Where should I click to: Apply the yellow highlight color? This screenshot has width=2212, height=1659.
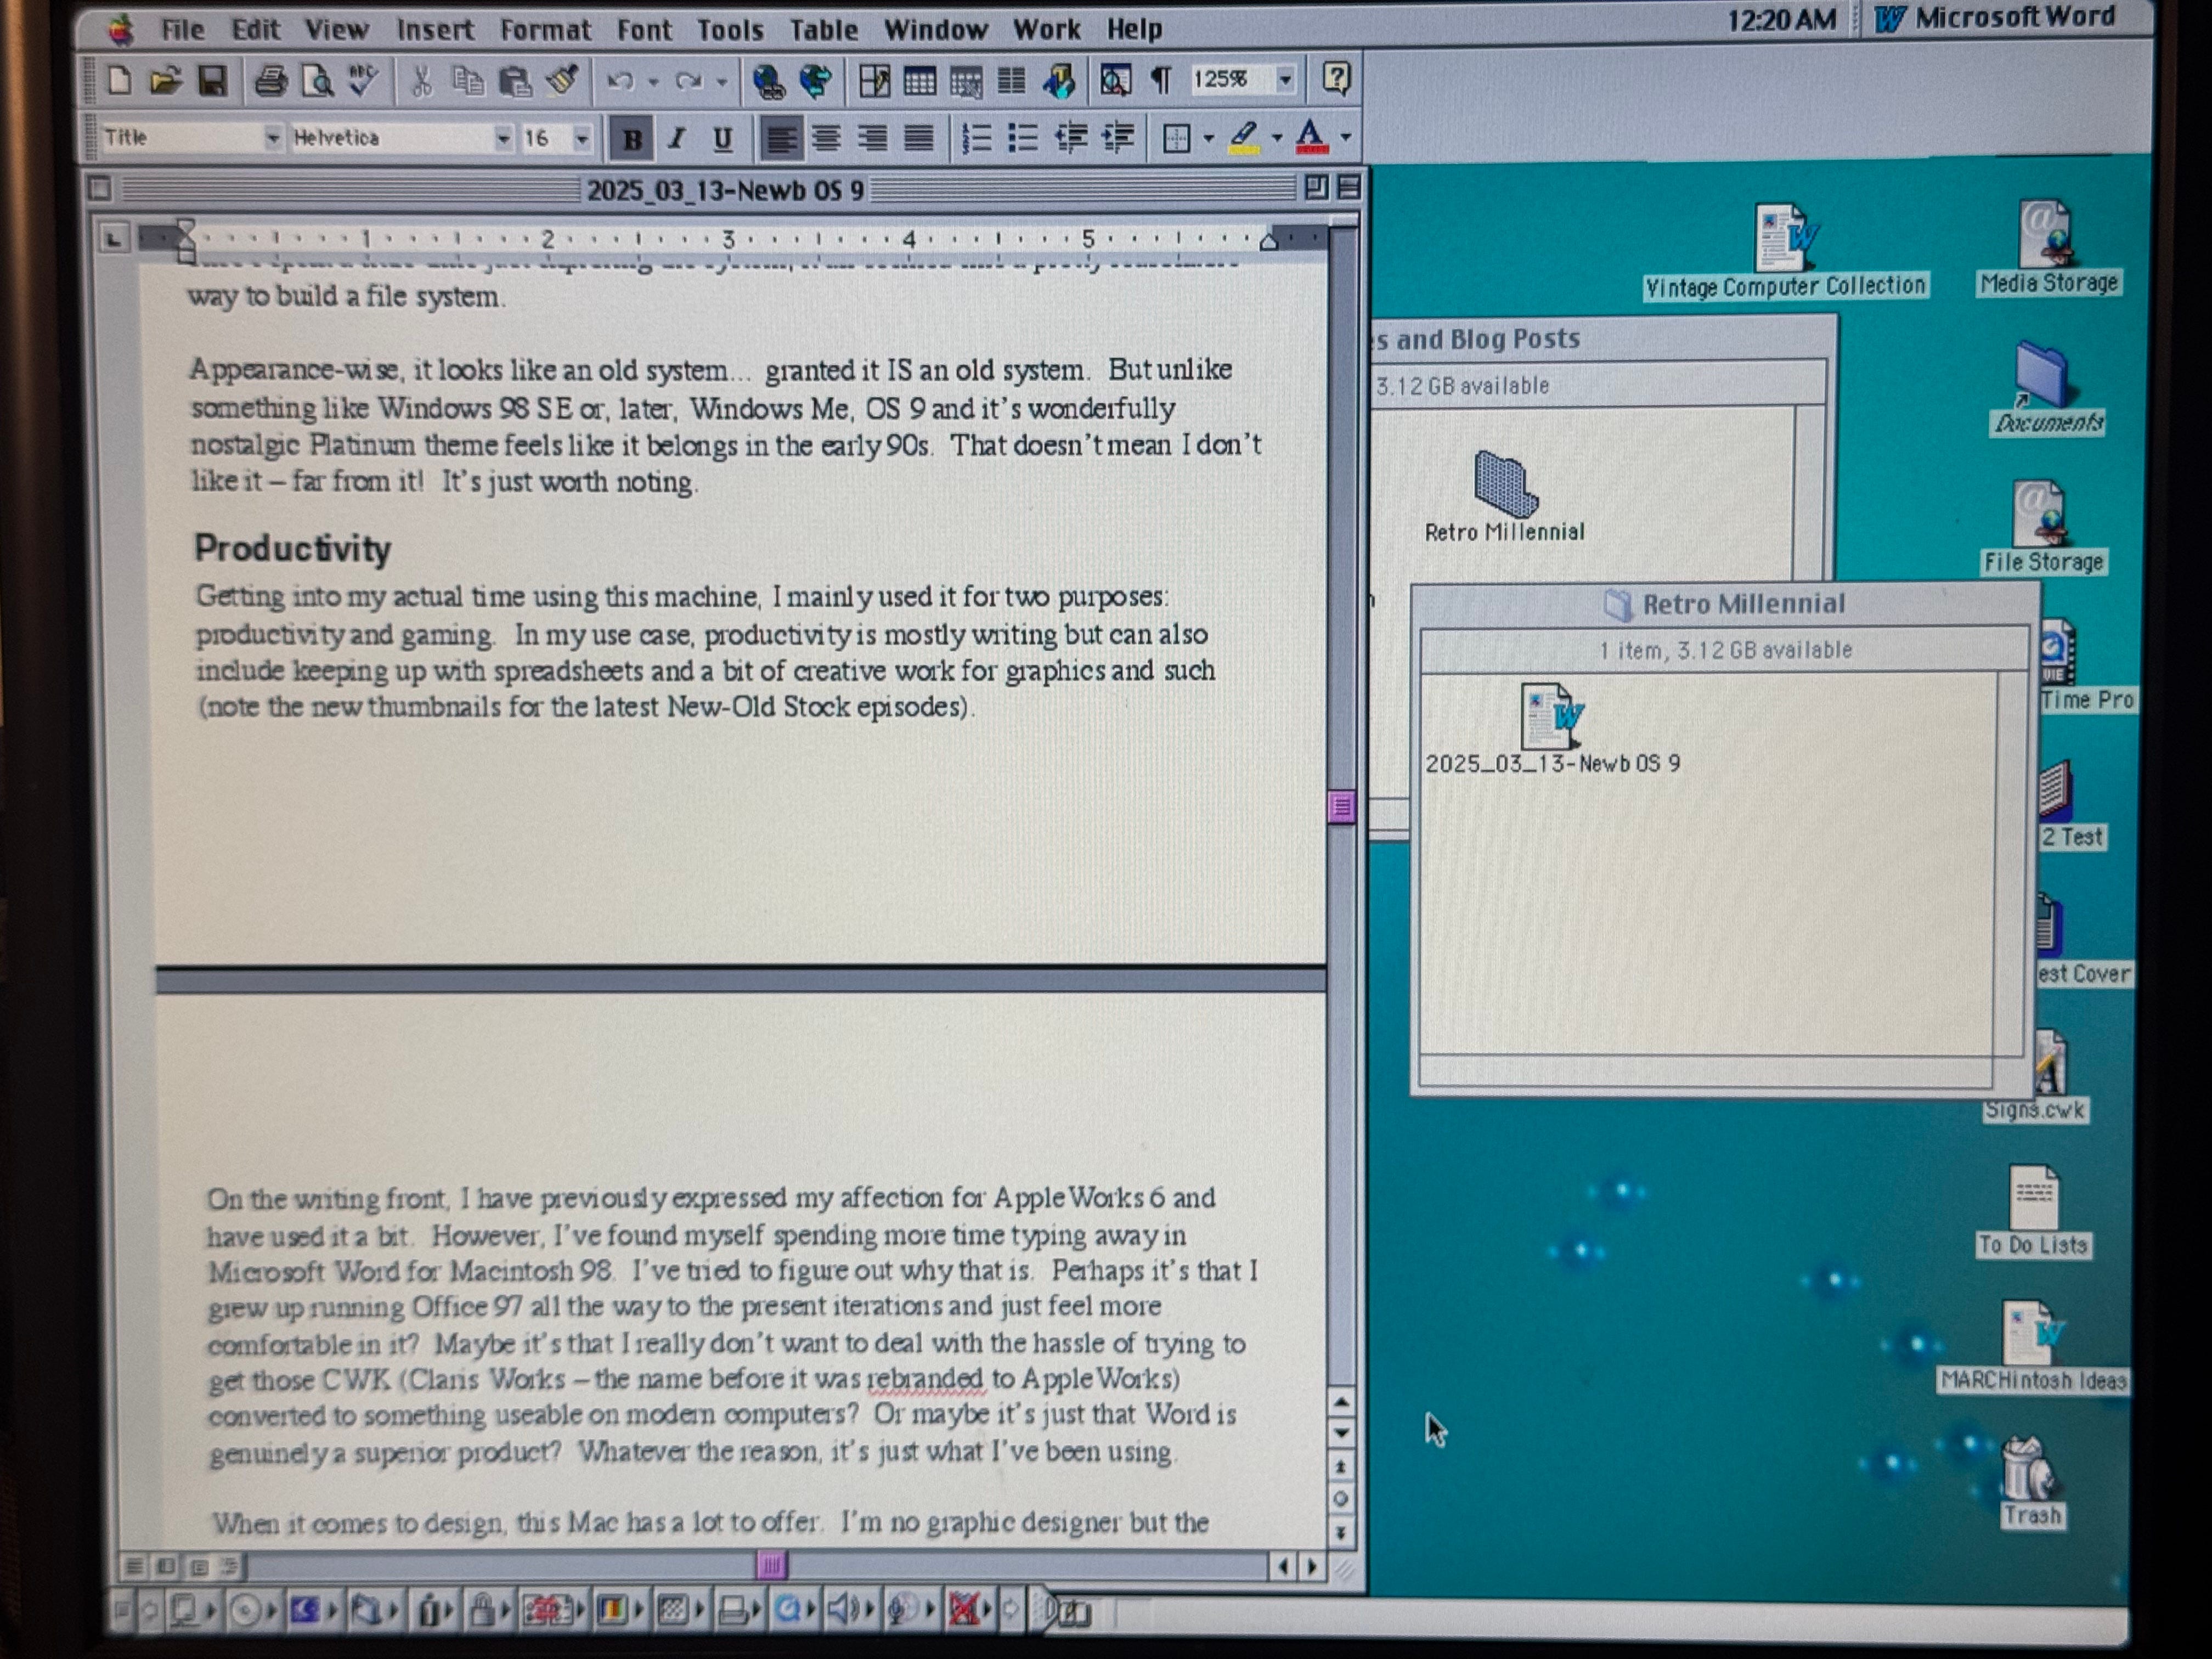[1244, 137]
